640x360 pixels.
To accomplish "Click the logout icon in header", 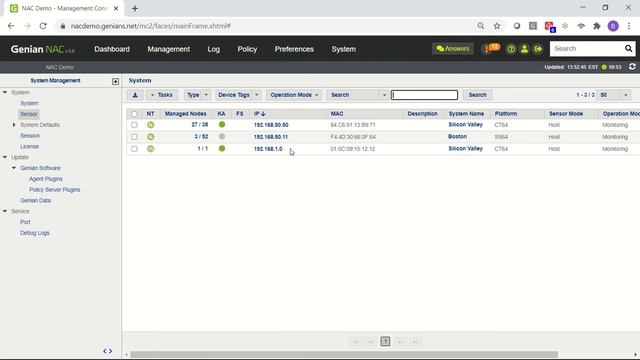I will pyautogui.click(x=538, y=49).
